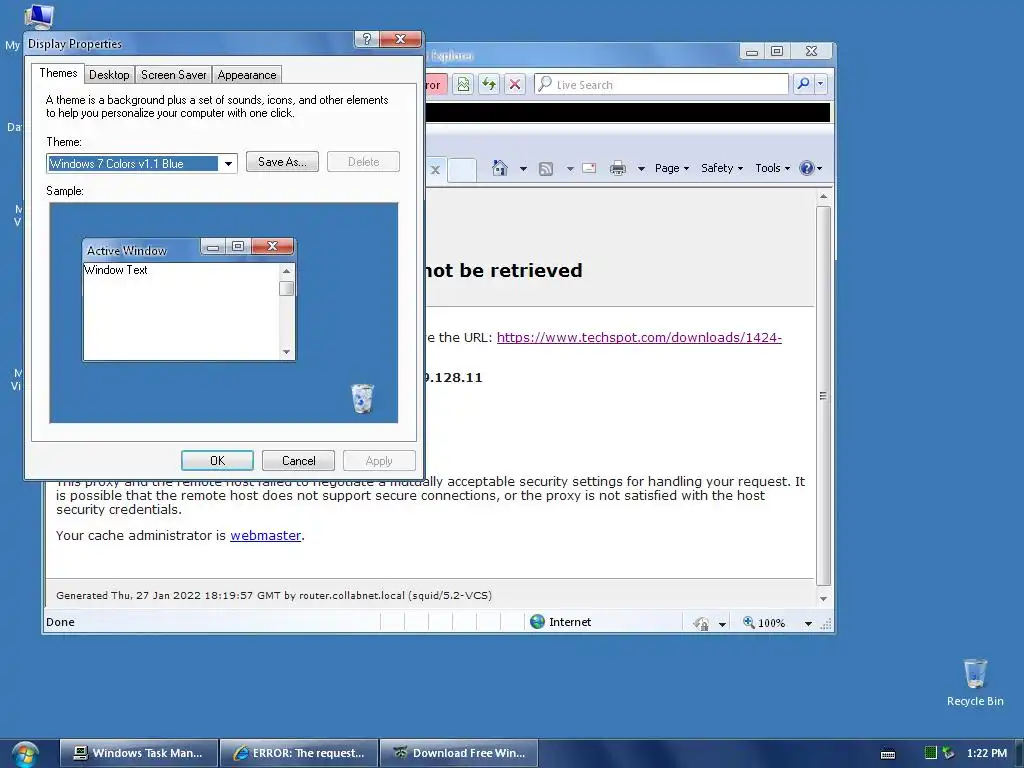This screenshot has height=768, width=1024.
Task: Switch to Windows Task Manager taskbar button
Action: [x=138, y=753]
